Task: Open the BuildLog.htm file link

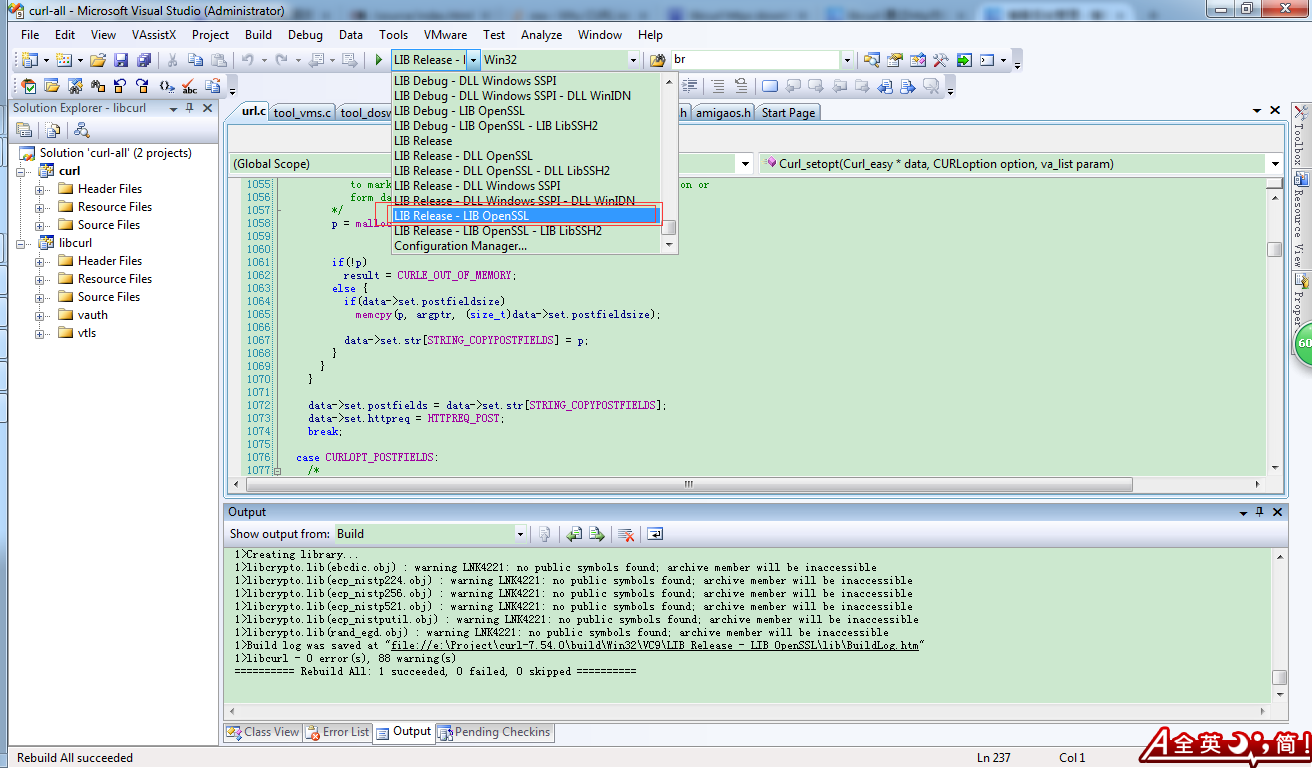Action: tap(654, 646)
